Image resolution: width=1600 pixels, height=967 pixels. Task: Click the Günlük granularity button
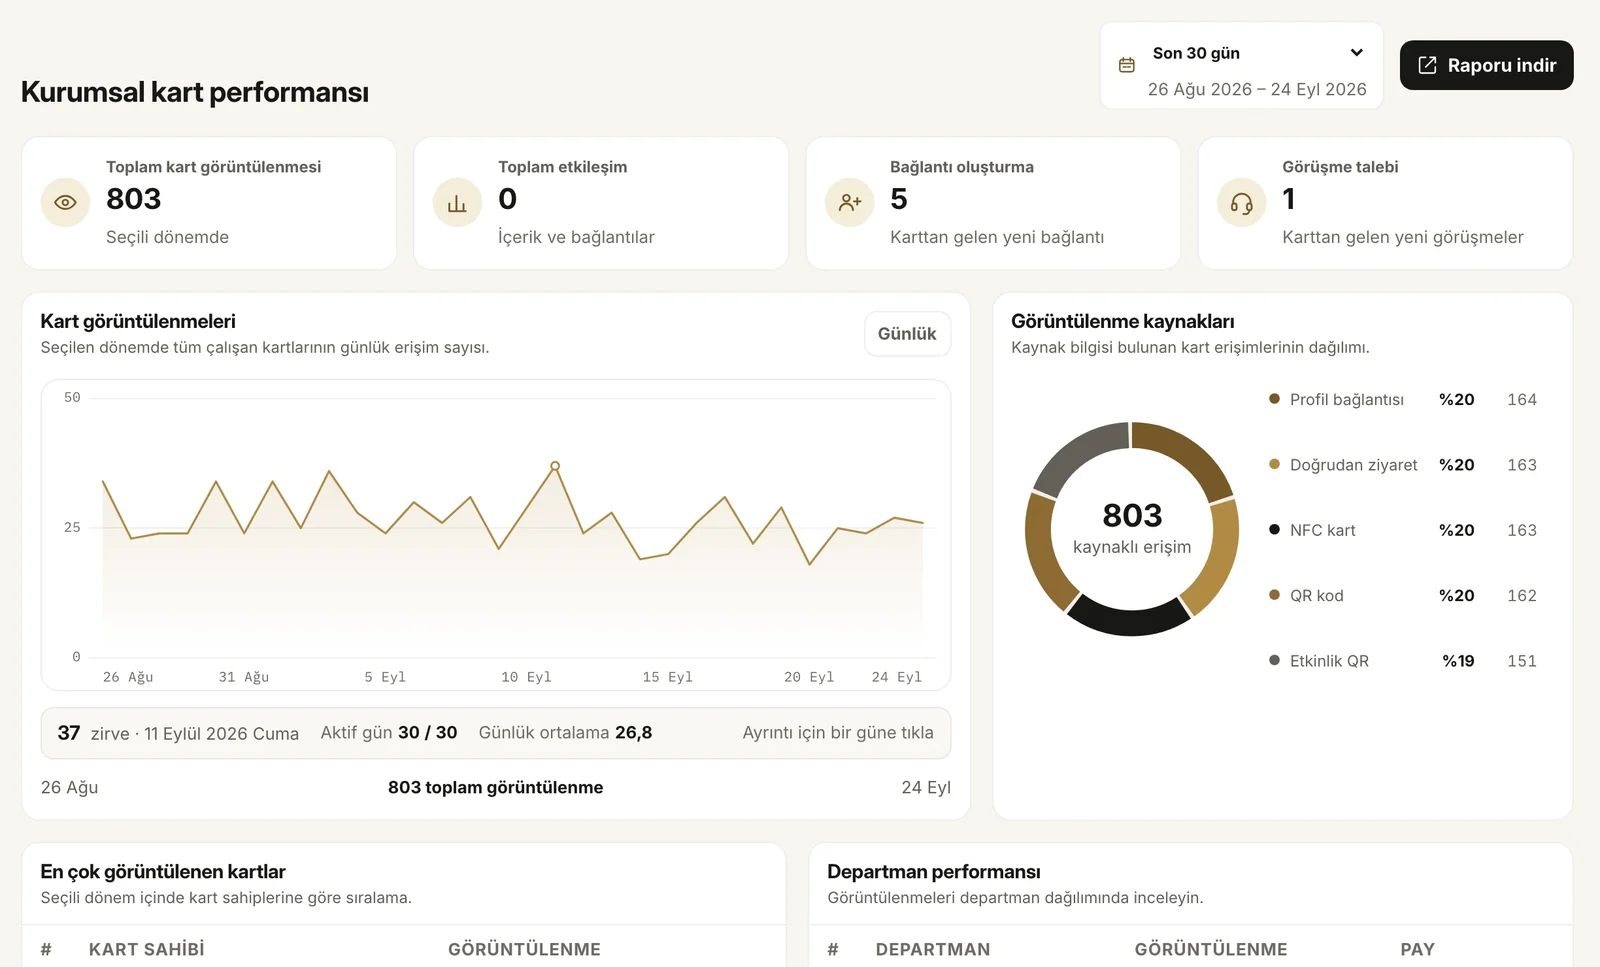click(x=907, y=334)
